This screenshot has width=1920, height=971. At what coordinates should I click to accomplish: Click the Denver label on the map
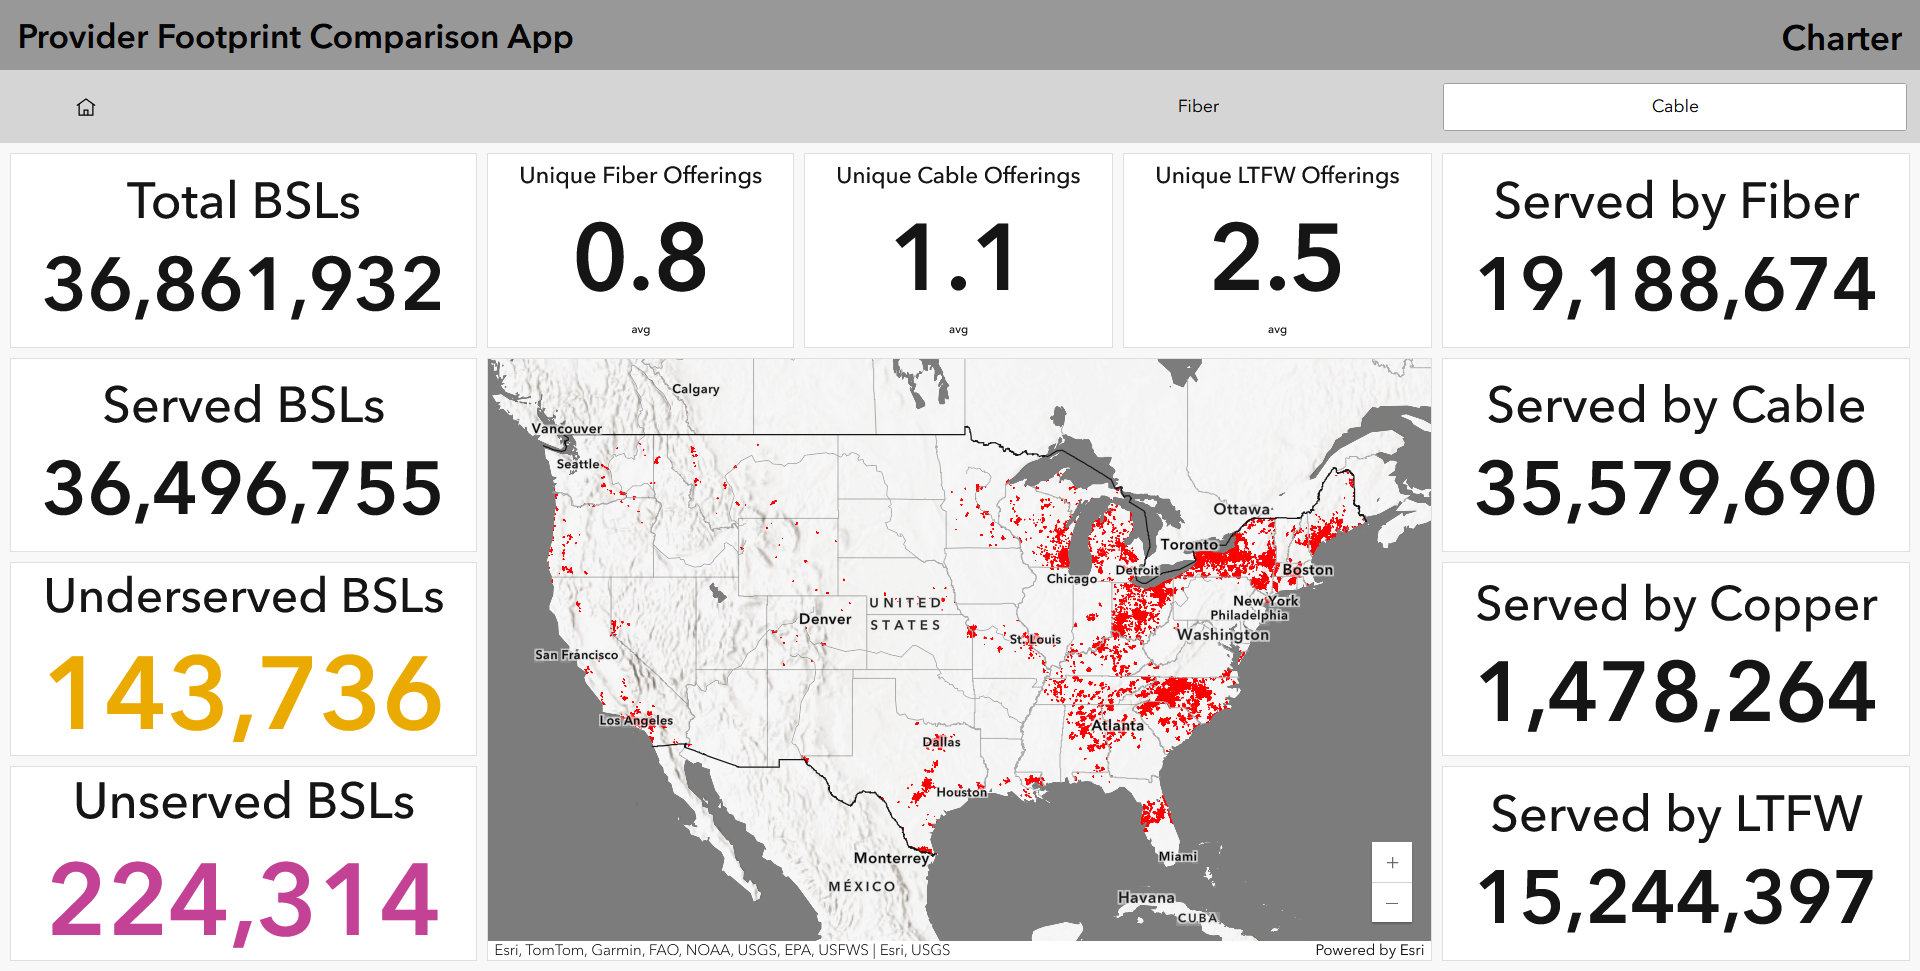click(x=825, y=619)
